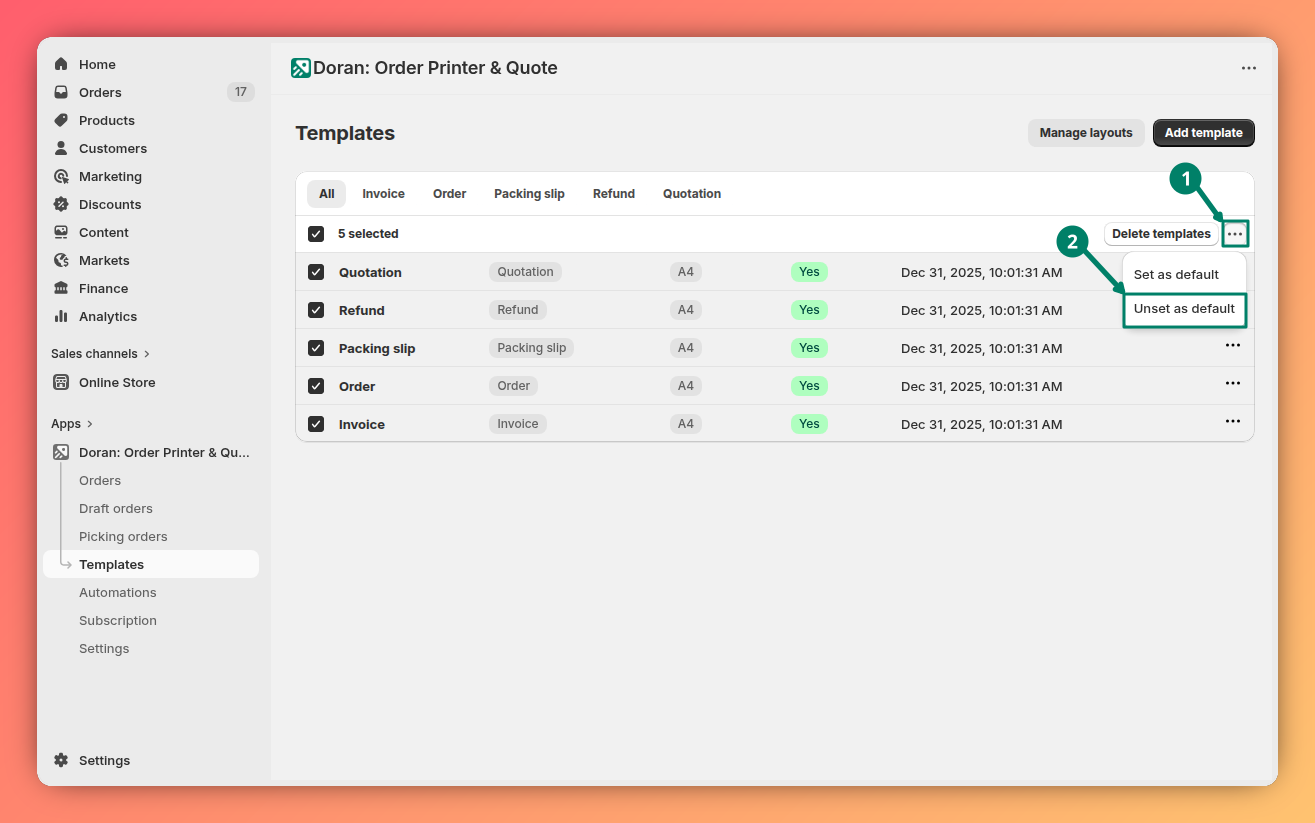Open the Invoice row actions menu
The image size is (1315, 823).
(1233, 422)
